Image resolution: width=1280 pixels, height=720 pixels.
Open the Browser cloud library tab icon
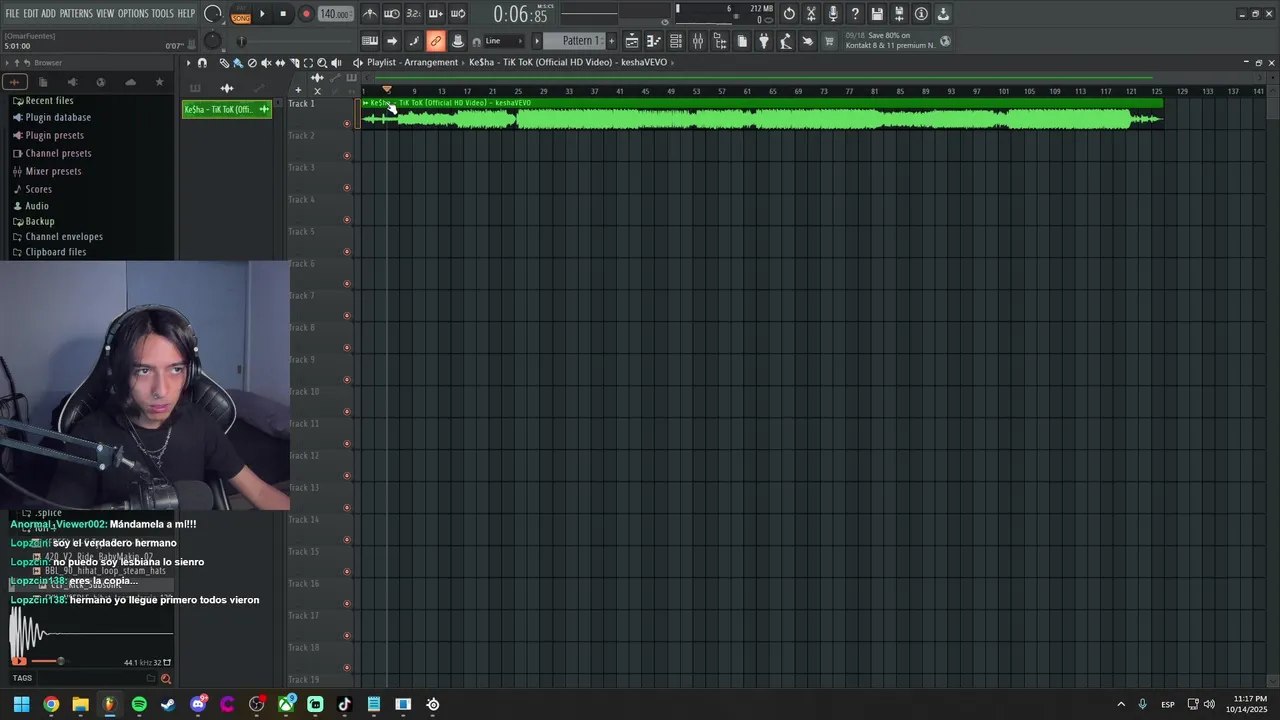(x=130, y=82)
